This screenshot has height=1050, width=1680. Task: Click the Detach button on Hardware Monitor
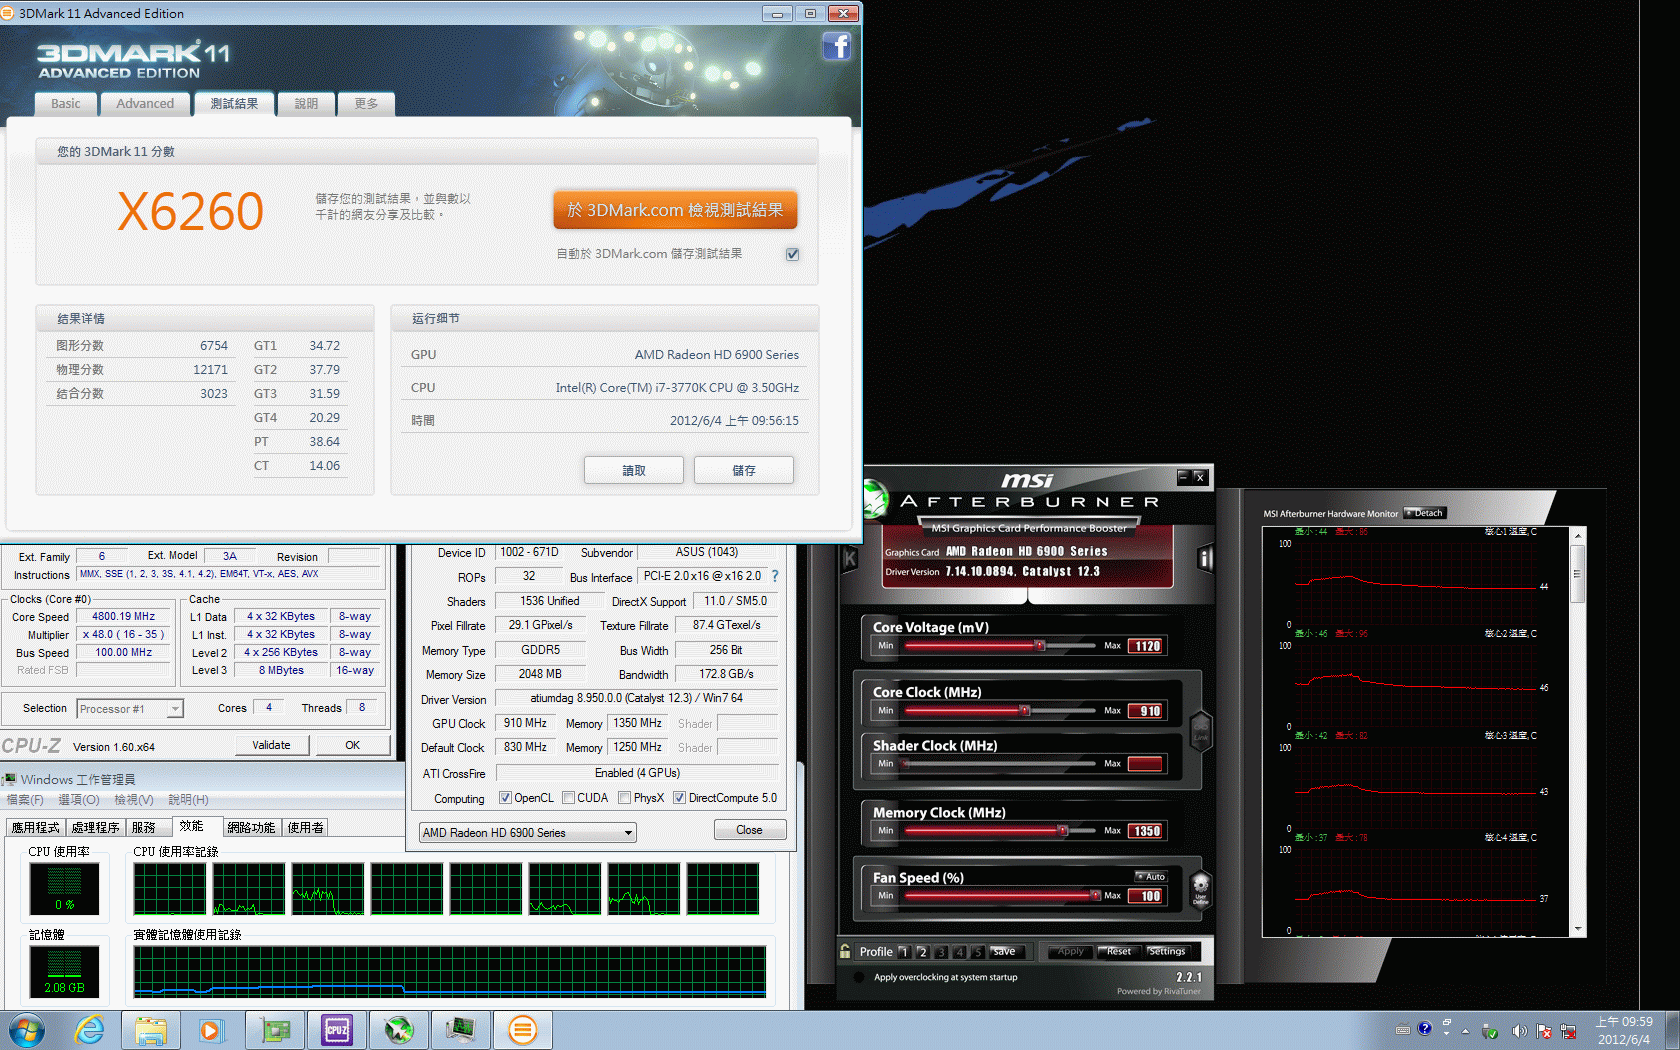pos(1425,513)
